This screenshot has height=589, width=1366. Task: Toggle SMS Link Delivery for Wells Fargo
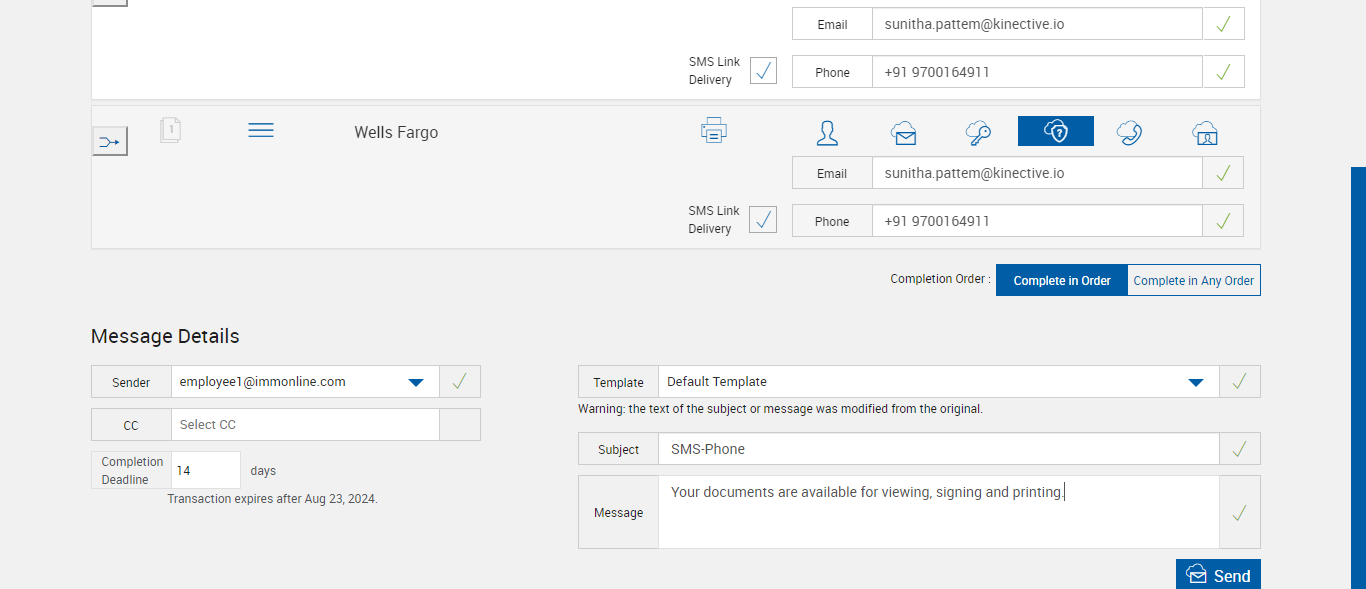(763, 219)
